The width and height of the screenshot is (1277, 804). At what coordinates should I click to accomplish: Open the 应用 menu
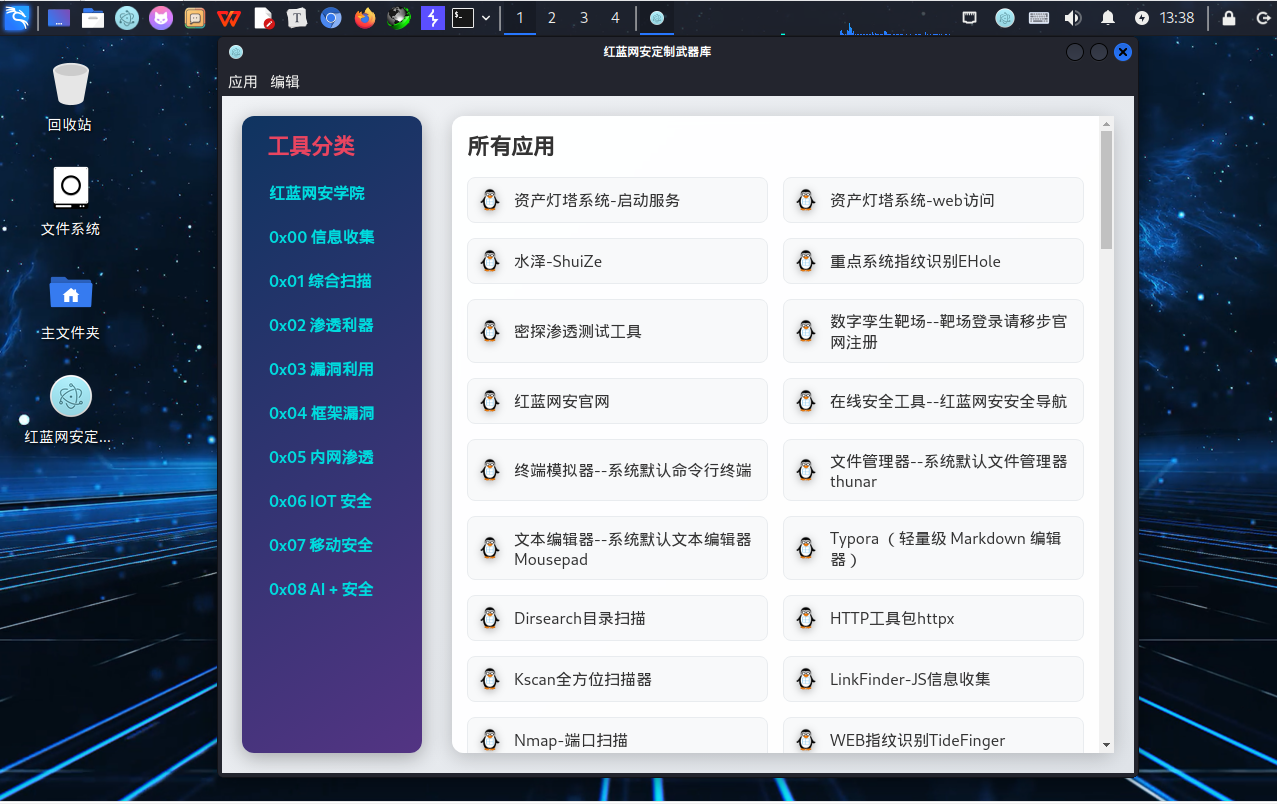(x=243, y=82)
